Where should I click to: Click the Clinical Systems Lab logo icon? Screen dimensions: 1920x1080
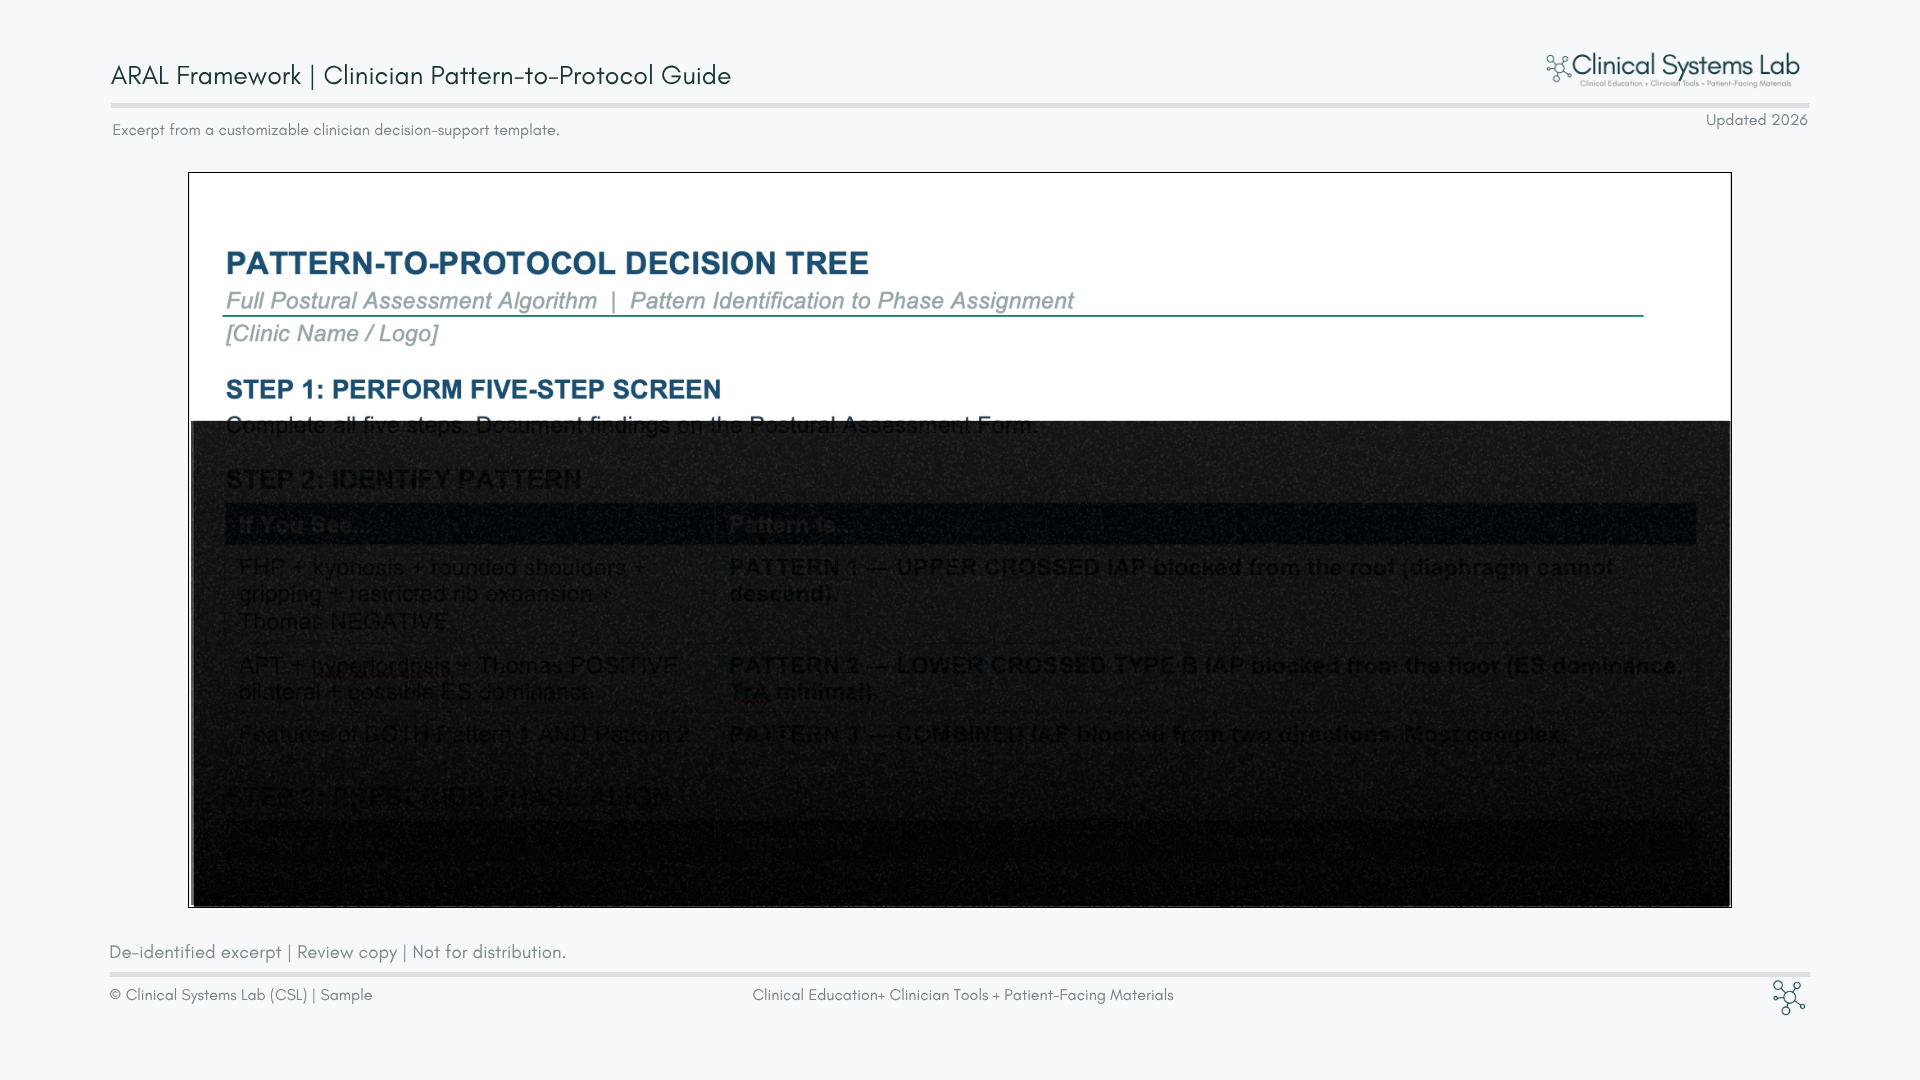click(1558, 68)
